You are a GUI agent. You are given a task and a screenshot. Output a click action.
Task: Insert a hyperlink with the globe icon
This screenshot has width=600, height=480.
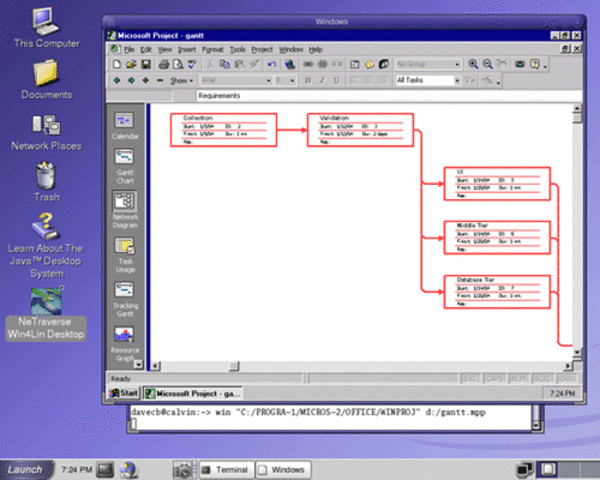click(x=290, y=64)
